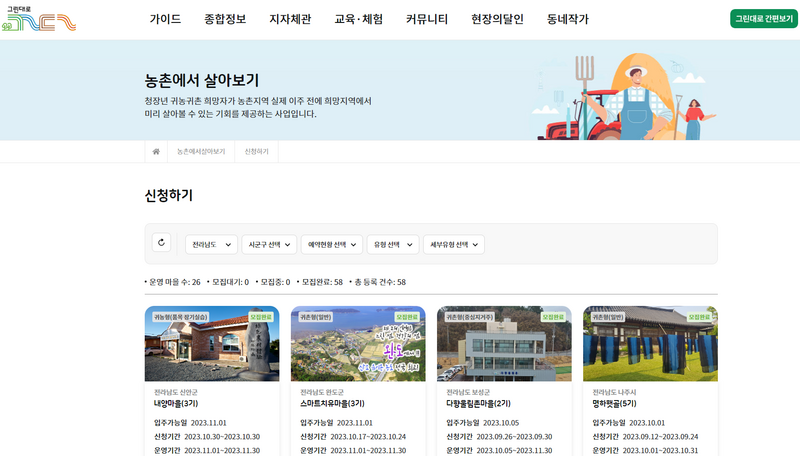
Task: Expand the 시군구 선택 dropdown
Action: (x=269, y=245)
